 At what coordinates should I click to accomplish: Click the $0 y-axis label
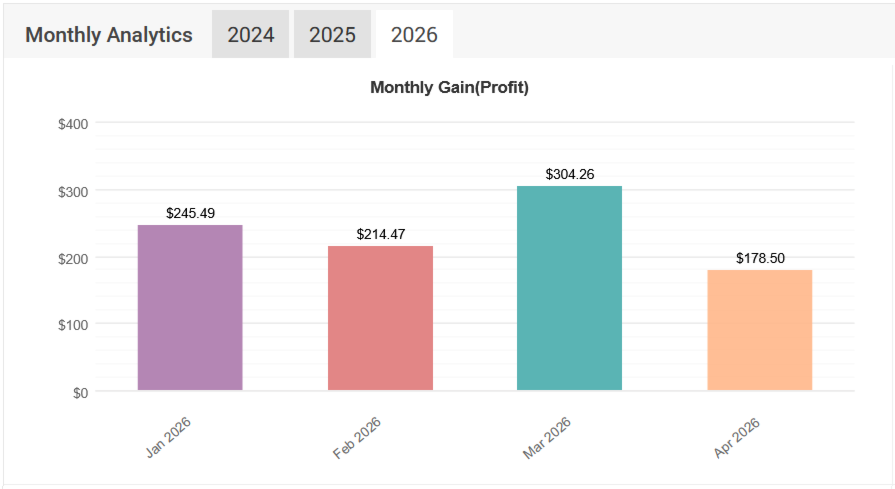point(80,392)
